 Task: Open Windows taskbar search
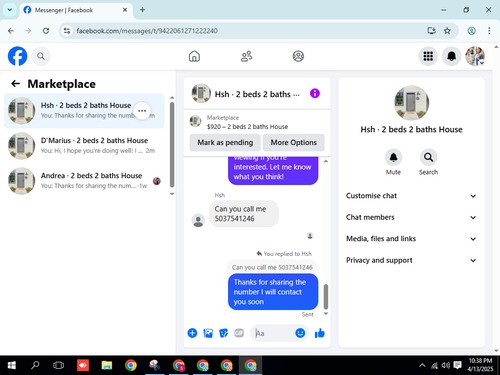click(35, 365)
